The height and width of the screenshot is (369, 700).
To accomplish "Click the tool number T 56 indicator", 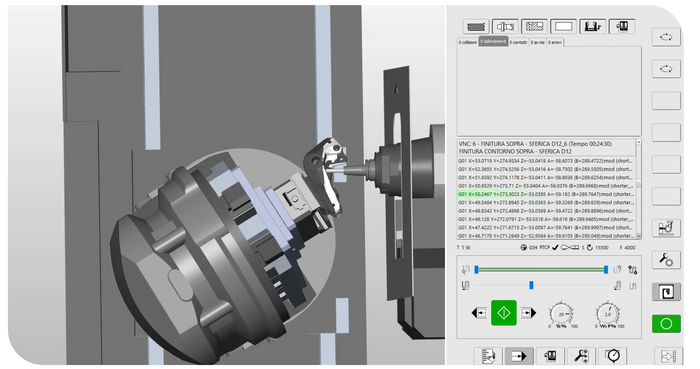I will click(x=463, y=248).
